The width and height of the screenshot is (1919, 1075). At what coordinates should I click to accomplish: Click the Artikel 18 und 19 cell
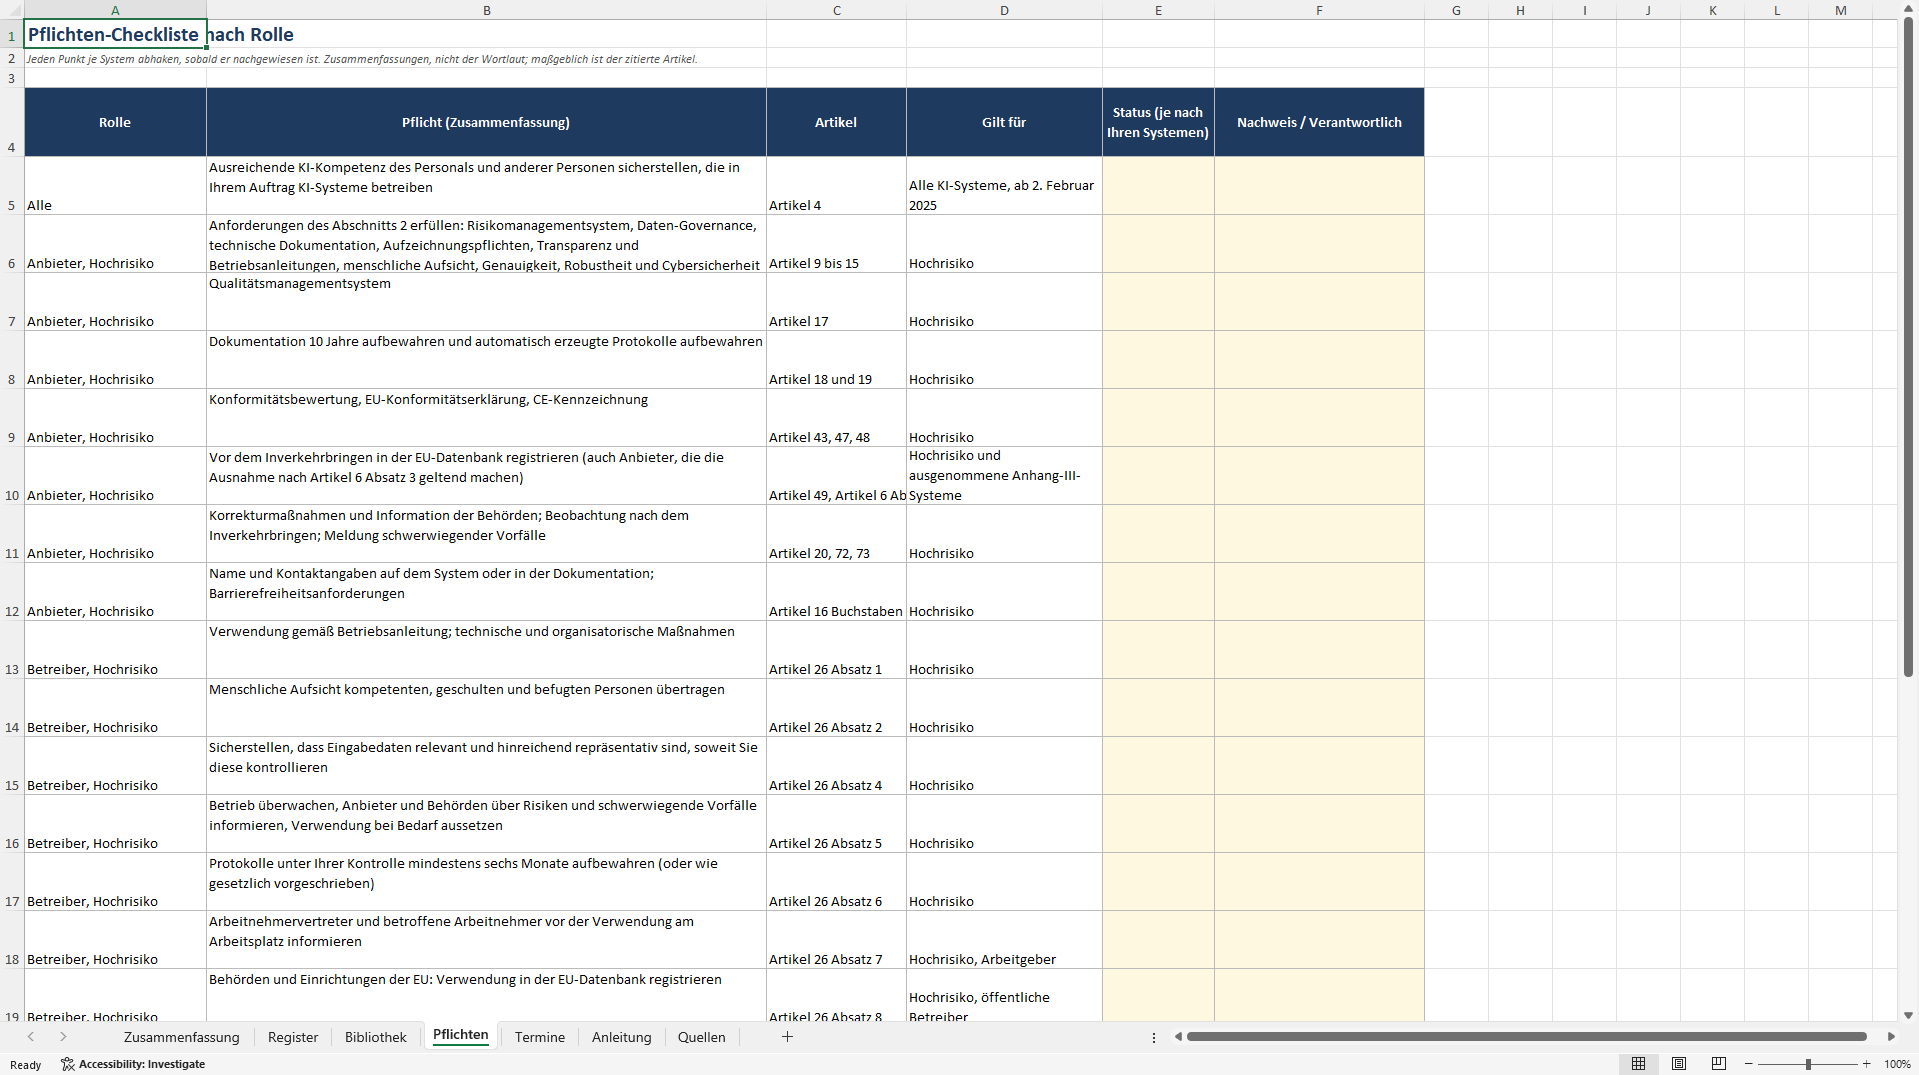(x=836, y=360)
